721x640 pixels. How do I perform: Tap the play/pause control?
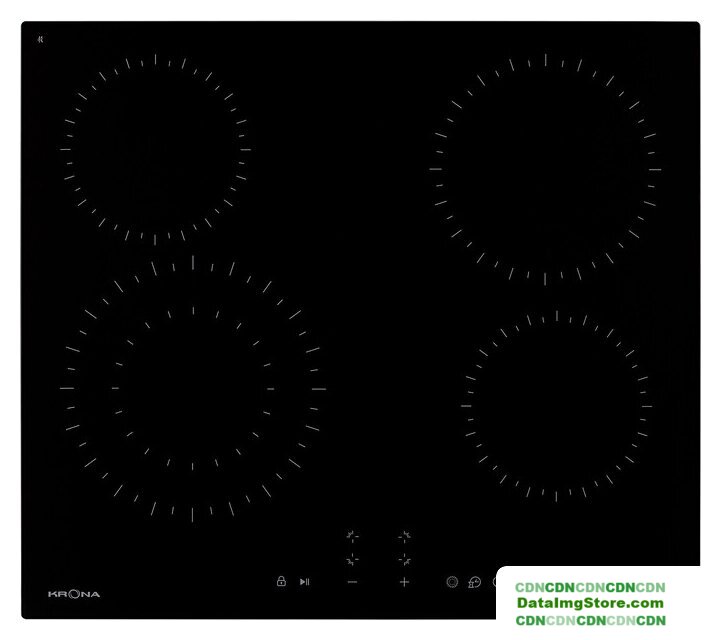305,581
